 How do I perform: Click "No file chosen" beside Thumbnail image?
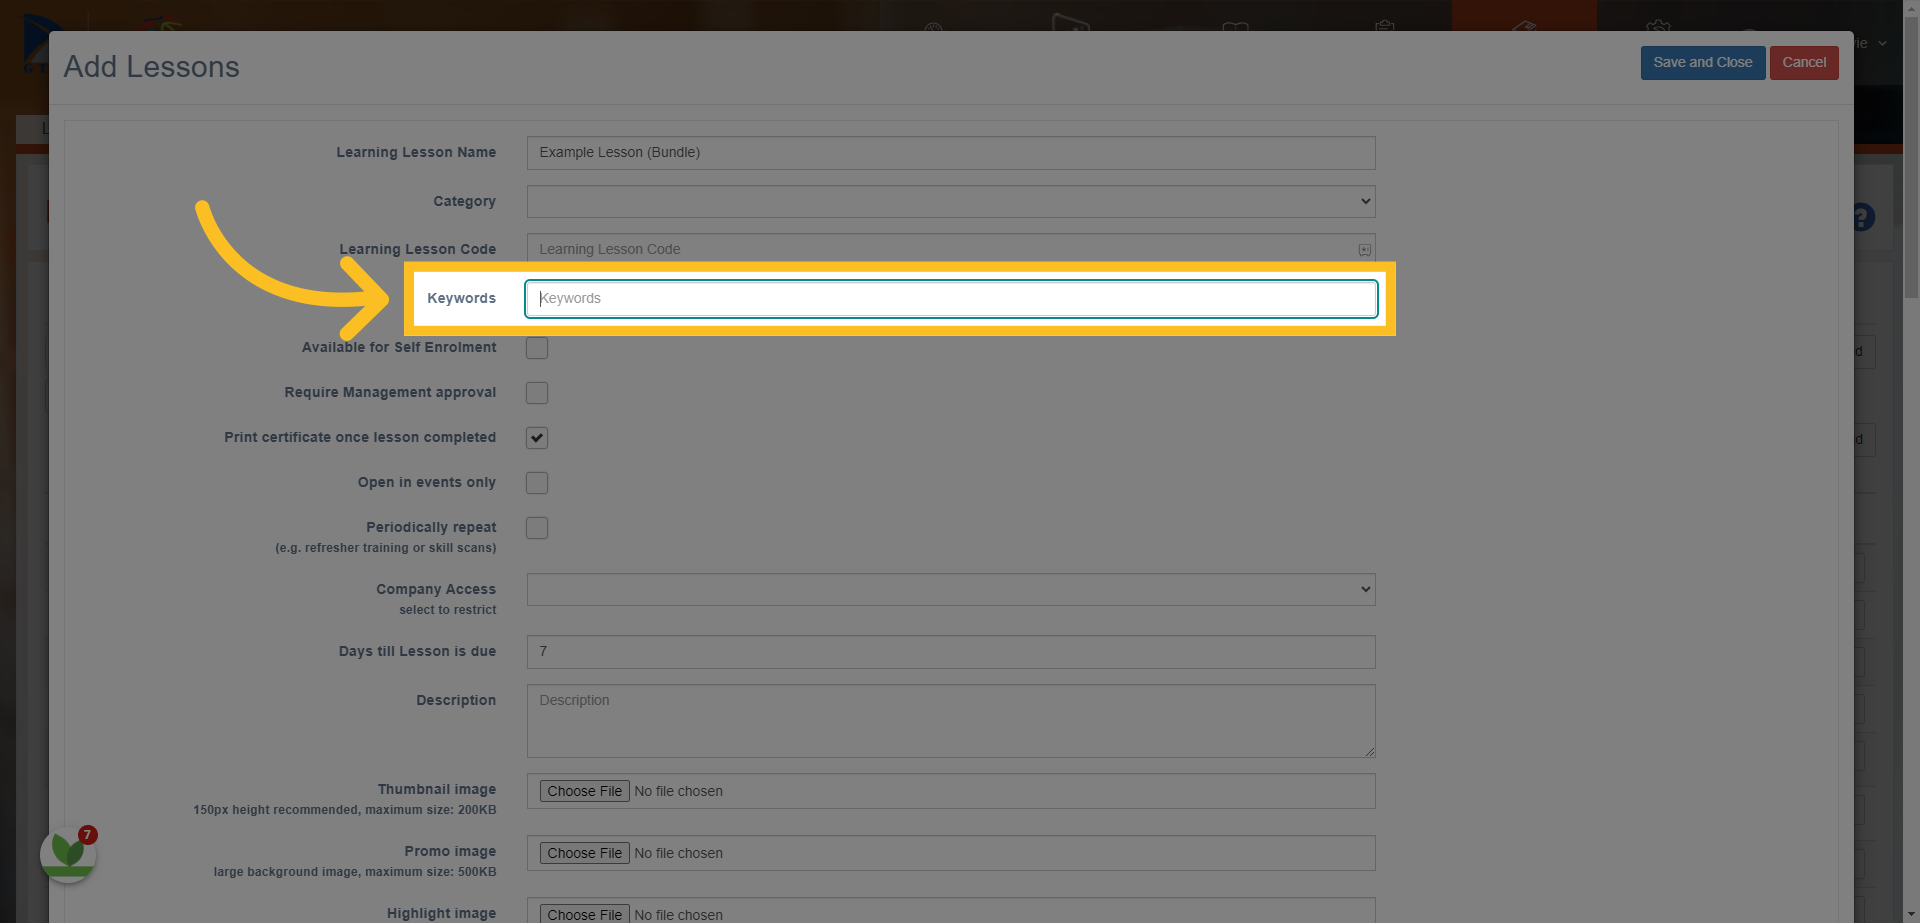point(678,791)
